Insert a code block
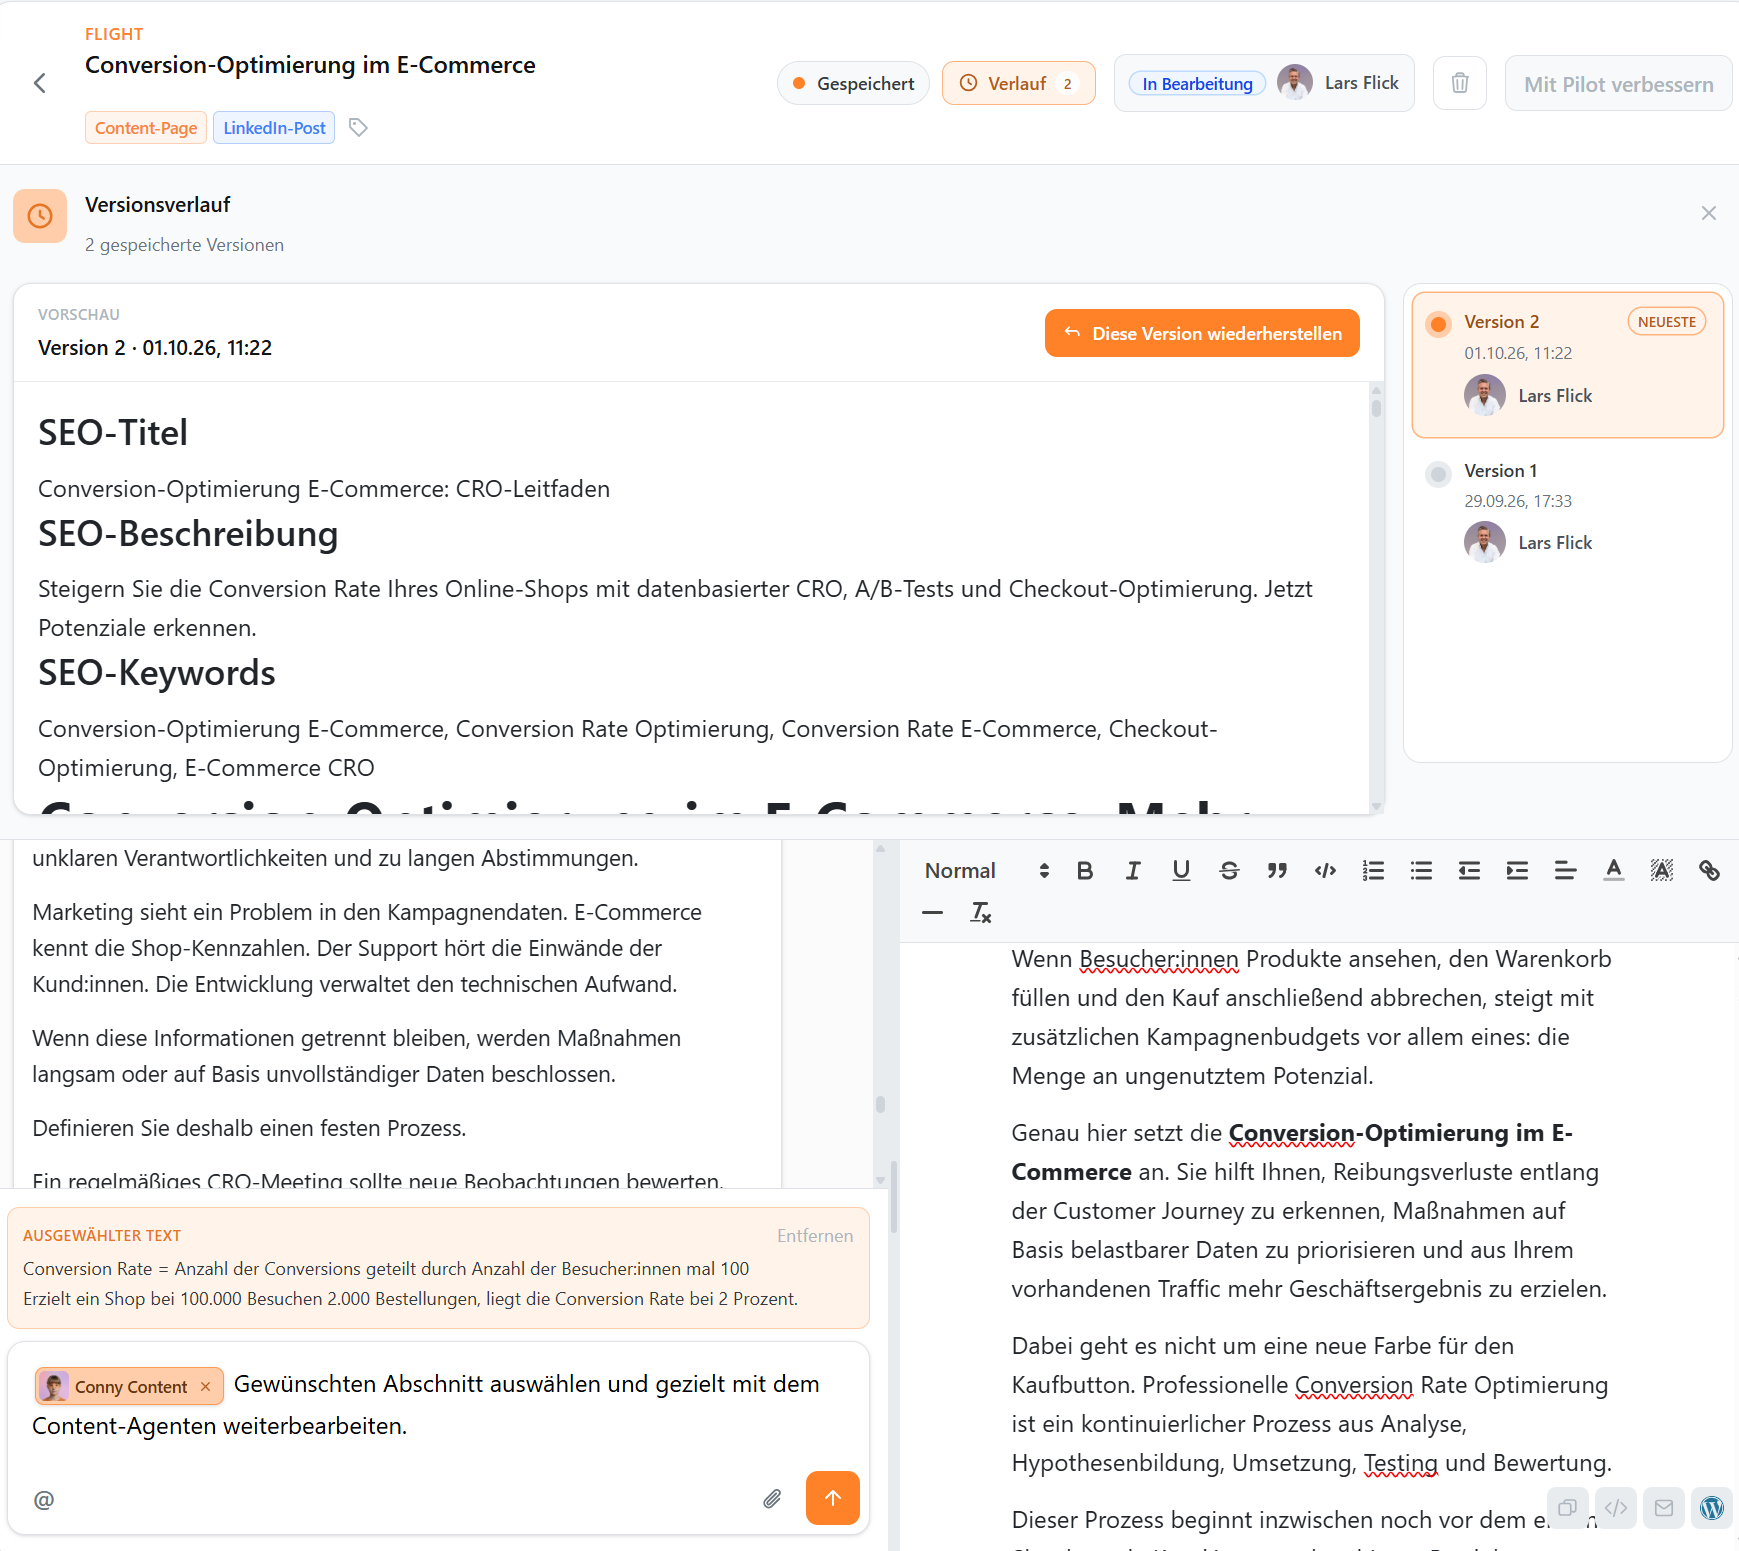Viewport: 1739px width, 1551px height. pyautogui.click(x=1325, y=870)
